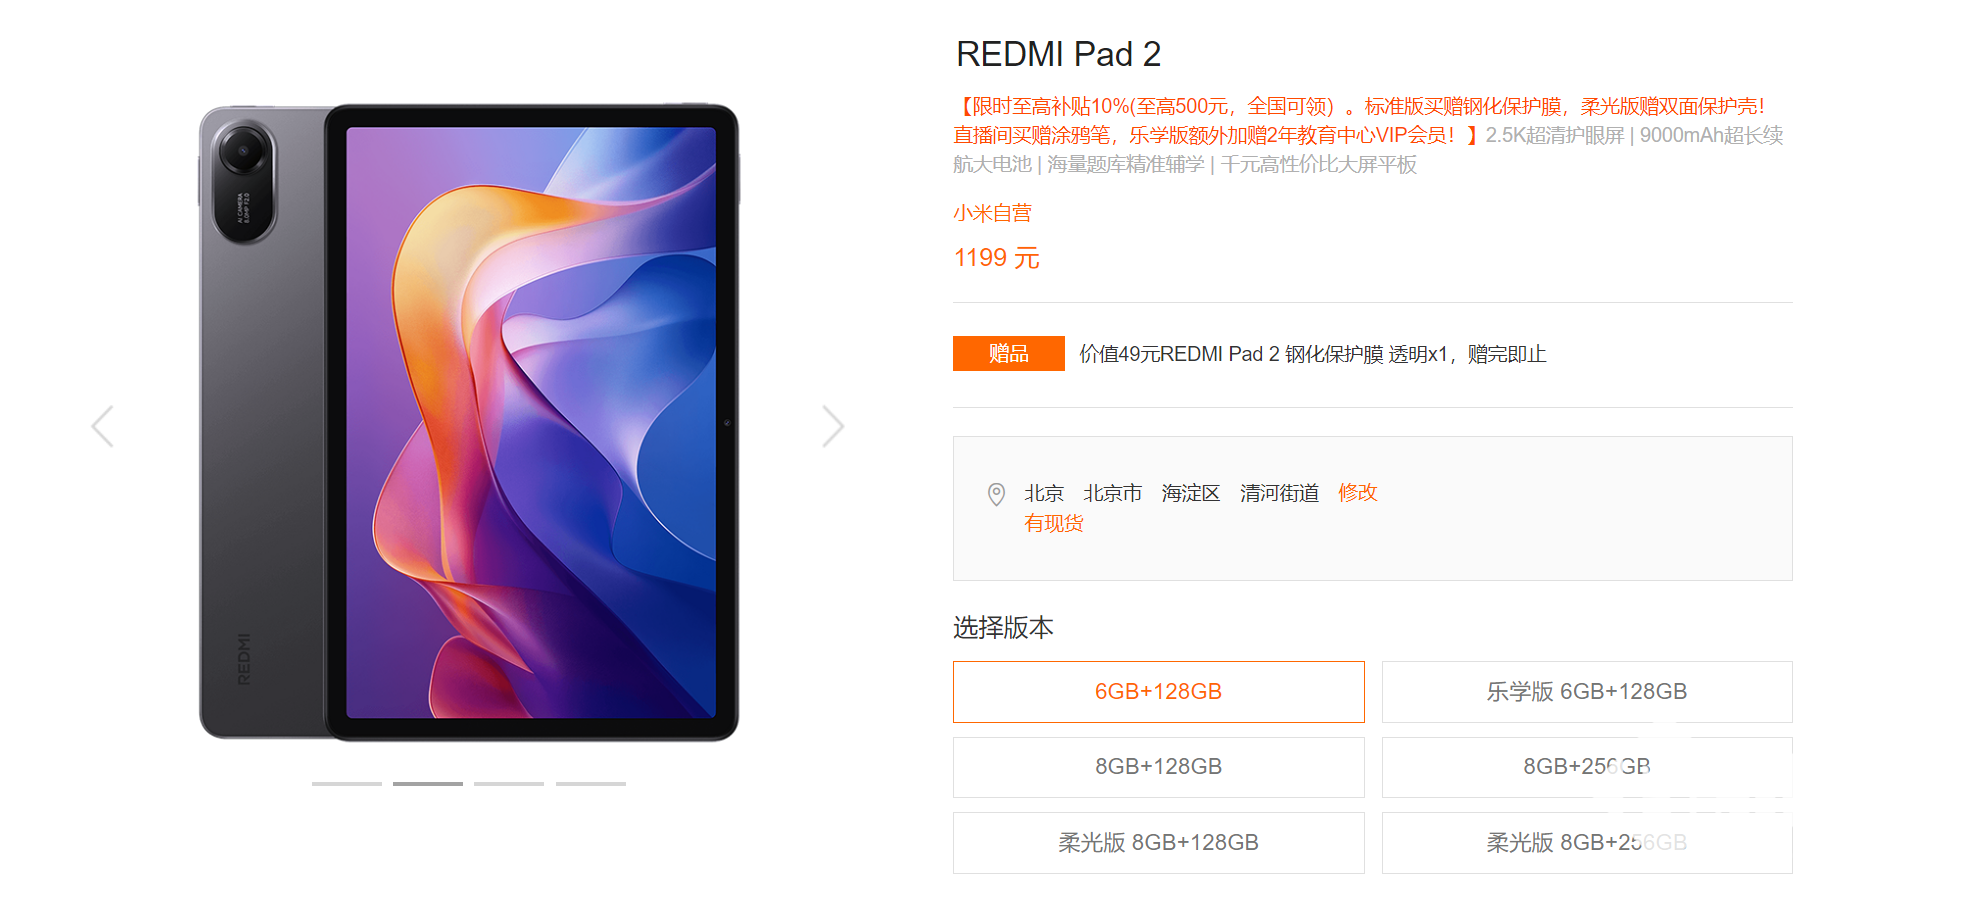Select the third carousel indicator bar

point(509,783)
